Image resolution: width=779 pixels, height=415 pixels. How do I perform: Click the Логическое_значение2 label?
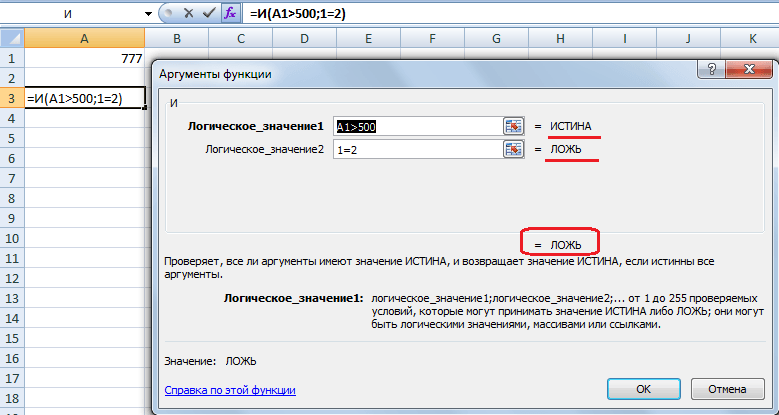point(265,149)
